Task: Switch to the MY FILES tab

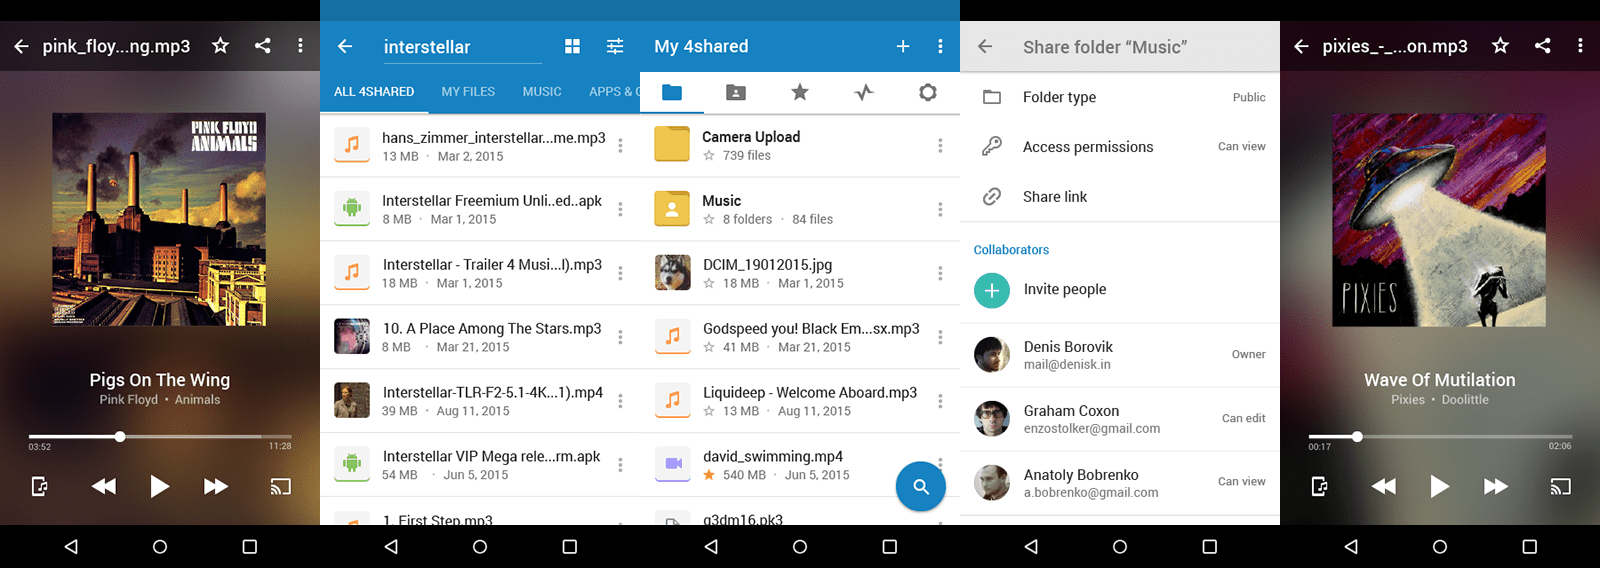Action: click(x=468, y=91)
